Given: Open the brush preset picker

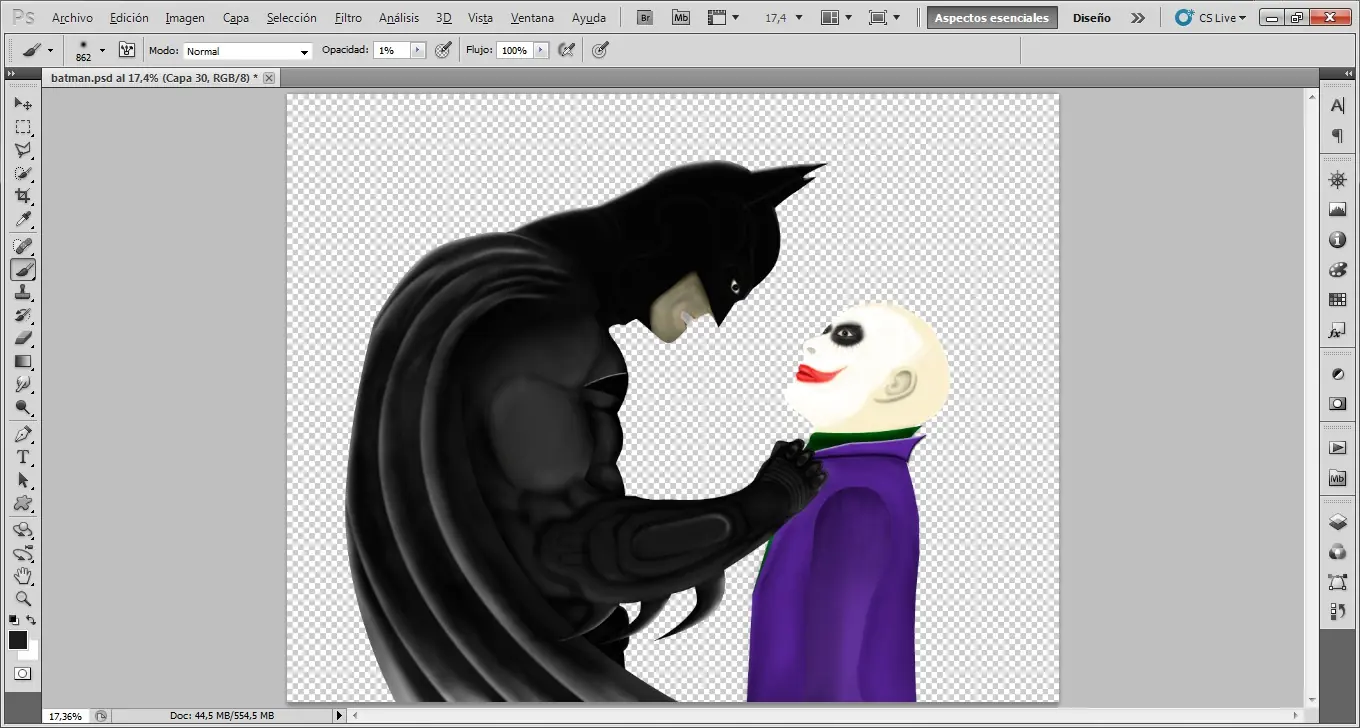Looking at the screenshot, I should 87,49.
